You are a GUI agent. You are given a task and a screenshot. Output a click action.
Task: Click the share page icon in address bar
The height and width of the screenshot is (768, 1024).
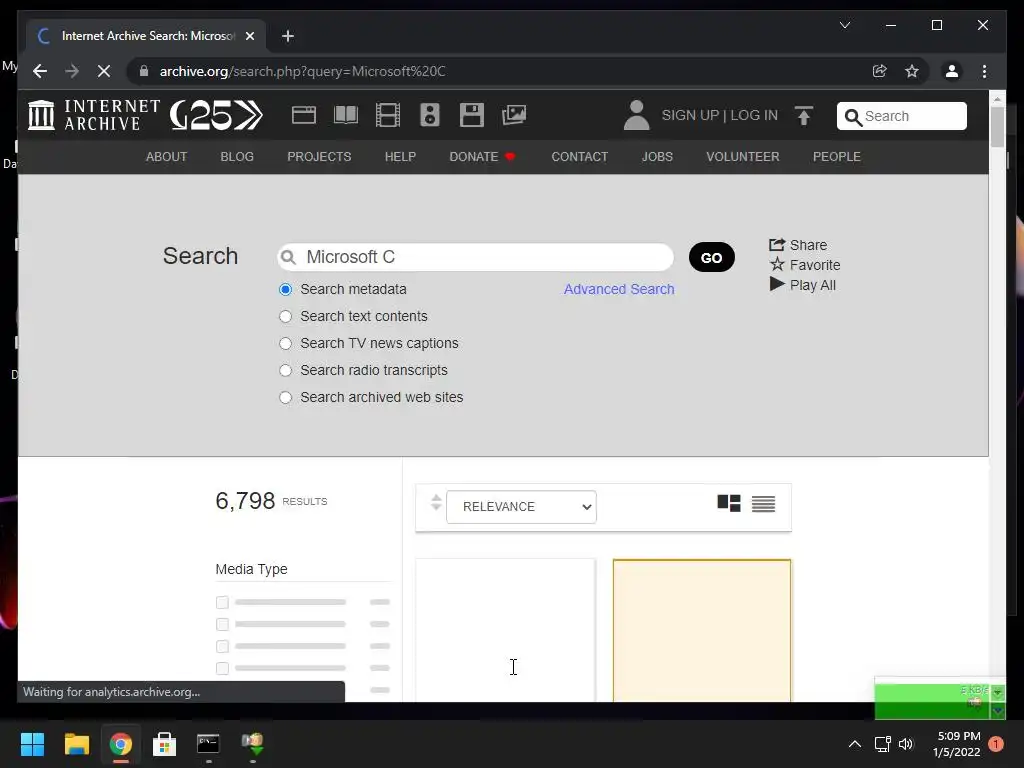[880, 71]
